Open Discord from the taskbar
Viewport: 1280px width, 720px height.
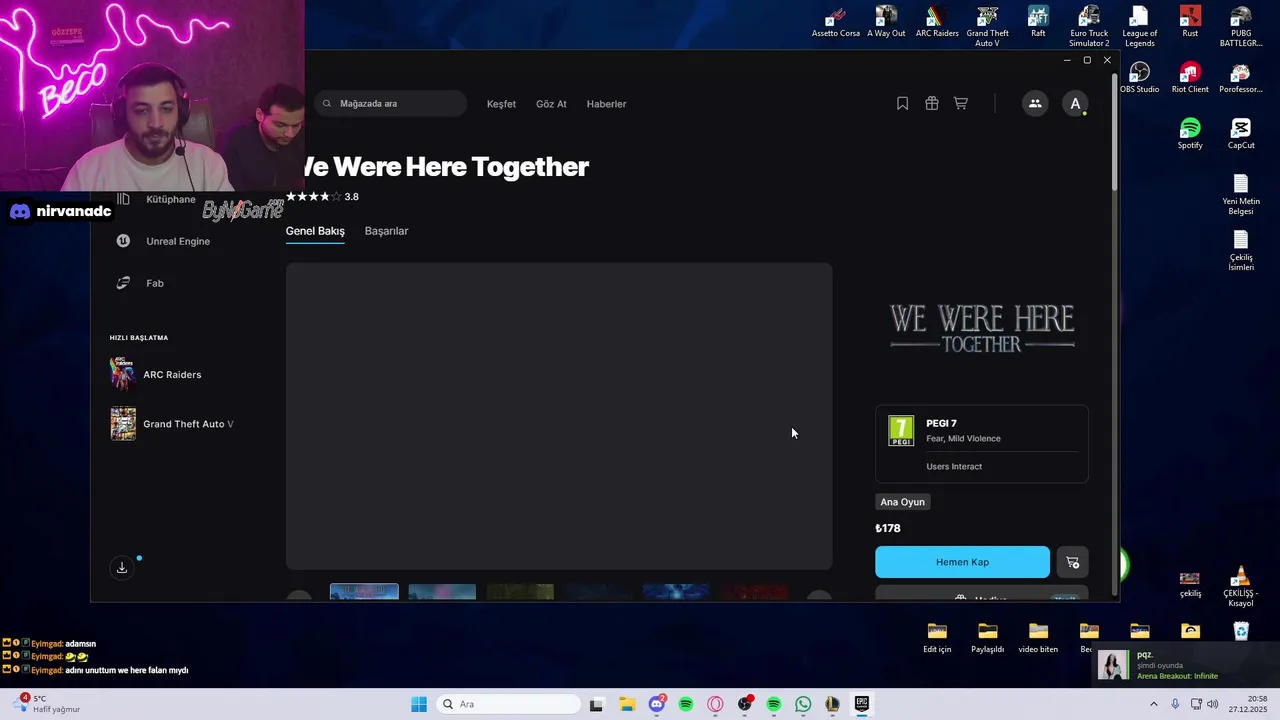coord(657,704)
